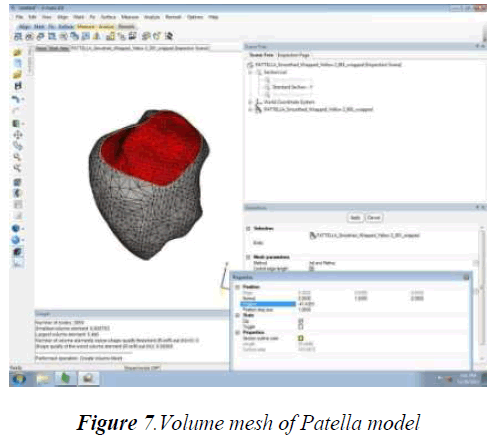
Task: Expand the PATELLA part node in Scene Tree
Action: coord(250,109)
